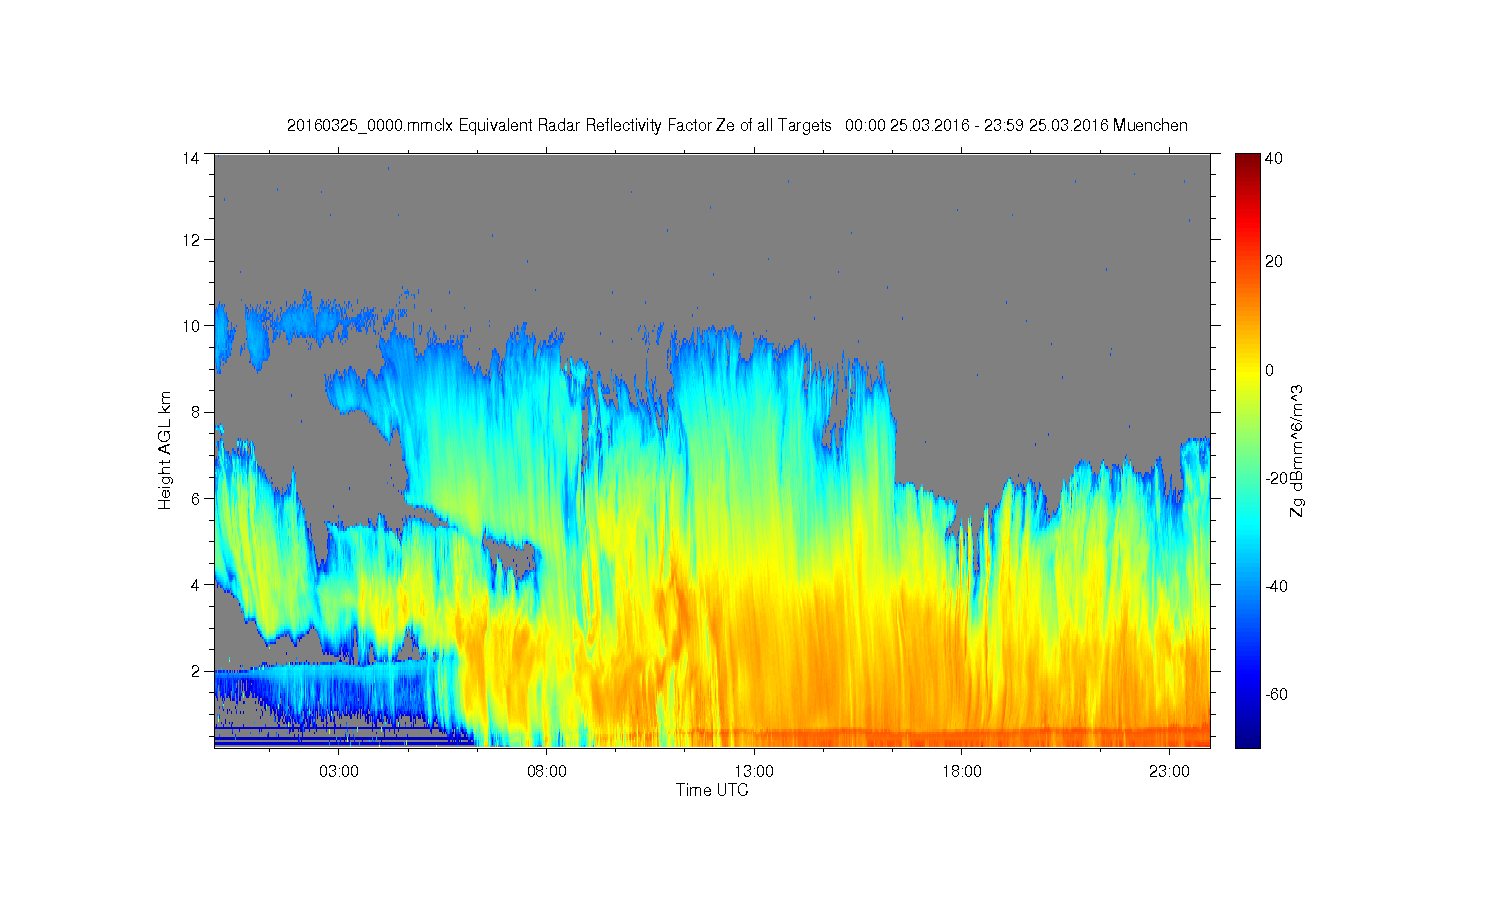This screenshot has height=900, width=1500.
Task: Click the dark red top of the colorbar
Action: pos(1246,160)
